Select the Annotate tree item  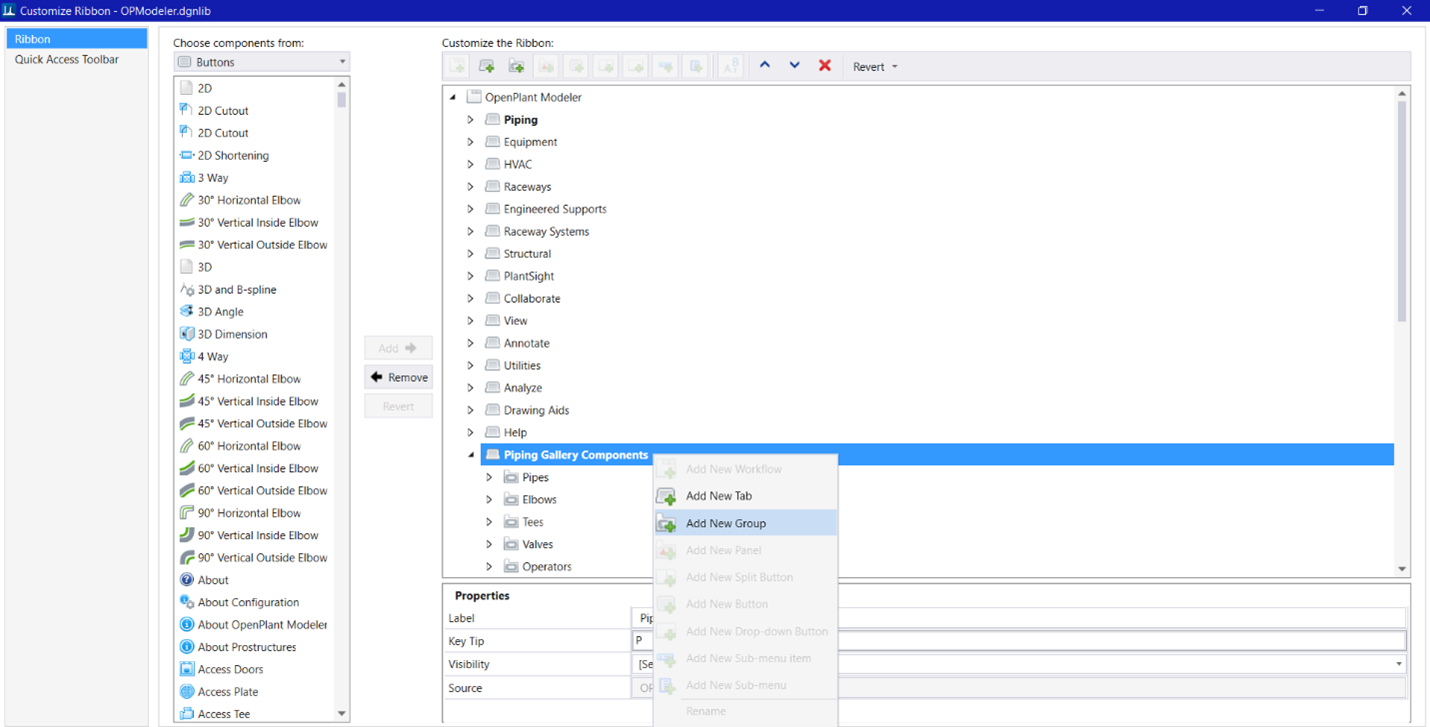(x=527, y=343)
